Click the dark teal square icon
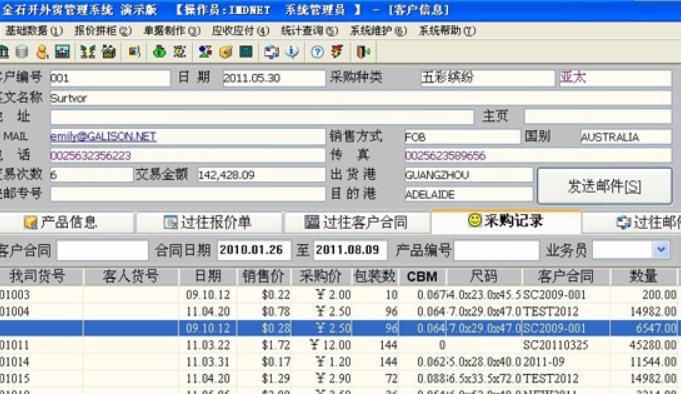The height and width of the screenshot is (394, 681). click(246, 52)
